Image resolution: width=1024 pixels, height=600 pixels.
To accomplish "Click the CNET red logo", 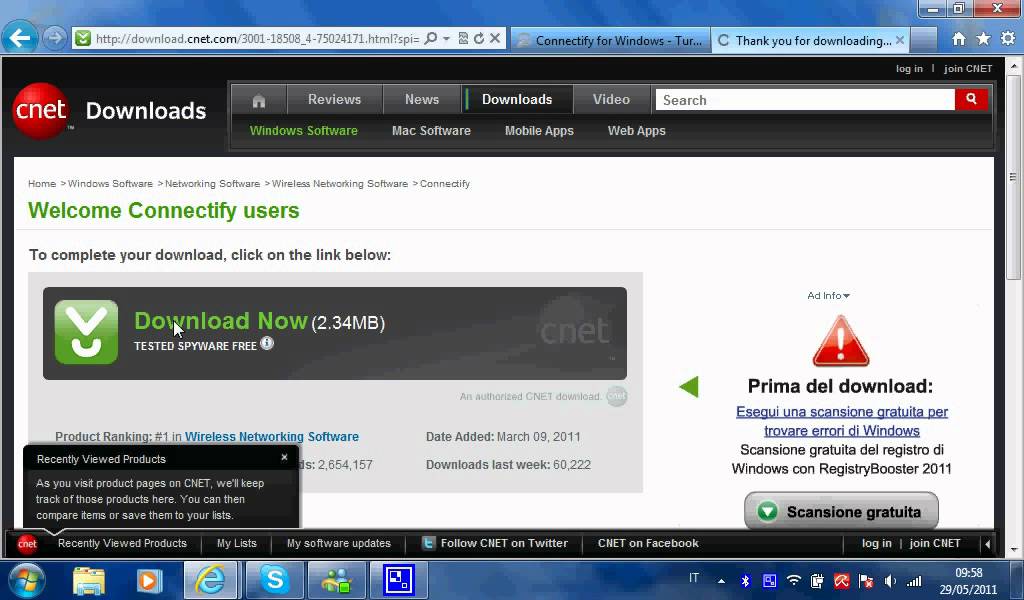I will (41, 110).
